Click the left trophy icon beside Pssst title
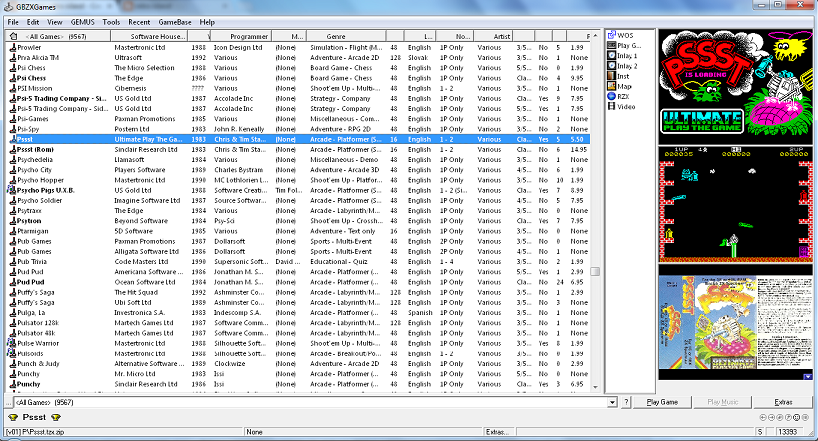Screen dimensions: 818x441 click(14, 418)
